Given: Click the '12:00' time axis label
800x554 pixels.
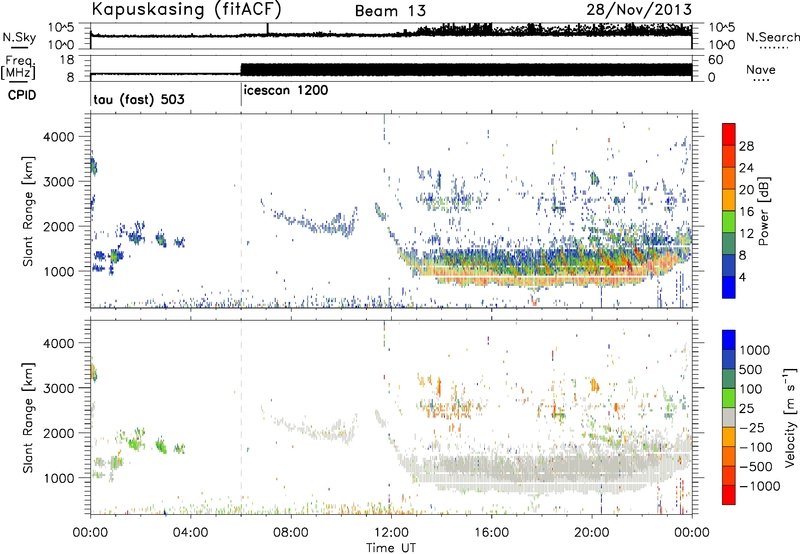Looking at the screenshot, I should click(x=391, y=533).
